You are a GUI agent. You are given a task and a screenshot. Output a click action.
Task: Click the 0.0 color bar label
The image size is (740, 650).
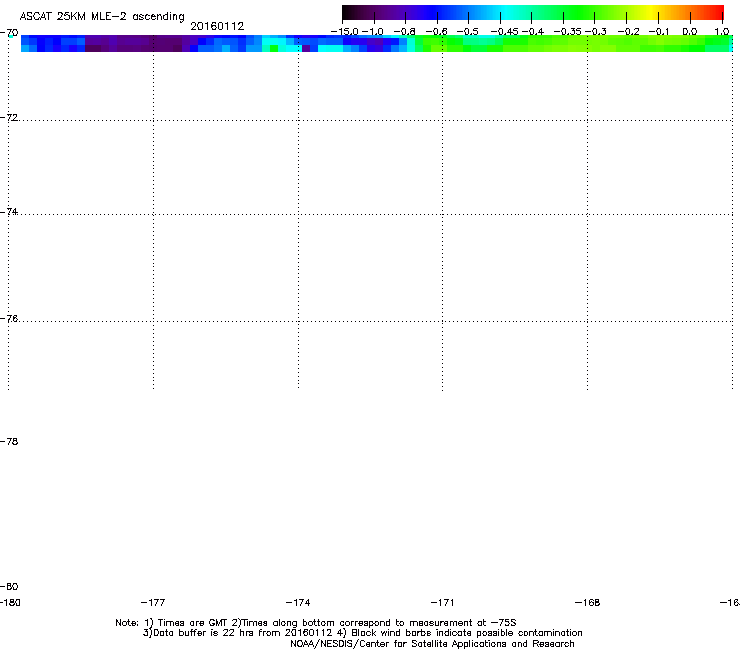(x=690, y=32)
